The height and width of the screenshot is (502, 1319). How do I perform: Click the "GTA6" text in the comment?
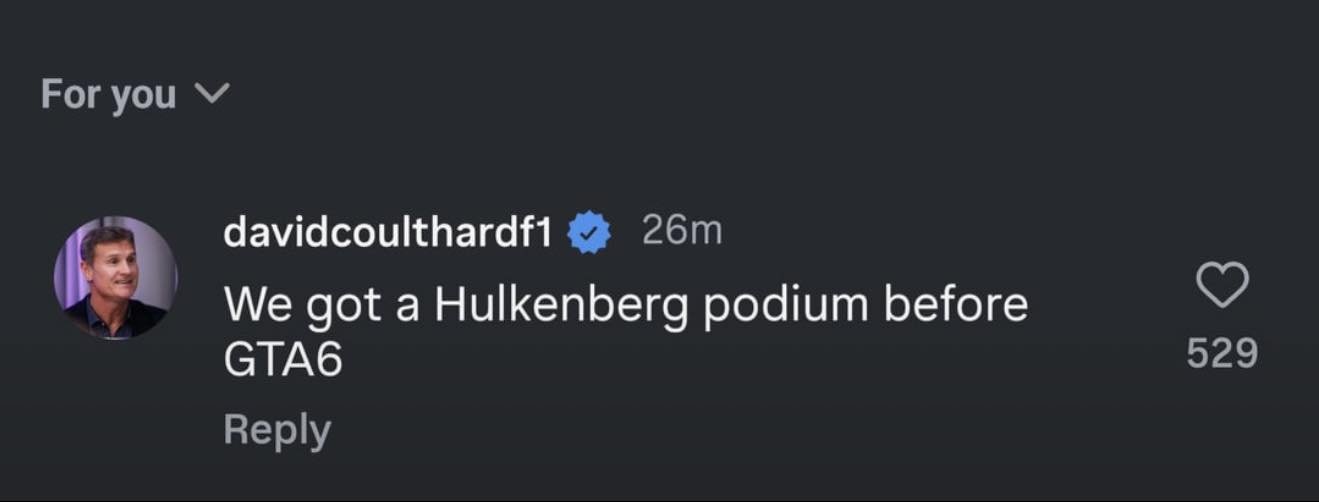(283, 361)
